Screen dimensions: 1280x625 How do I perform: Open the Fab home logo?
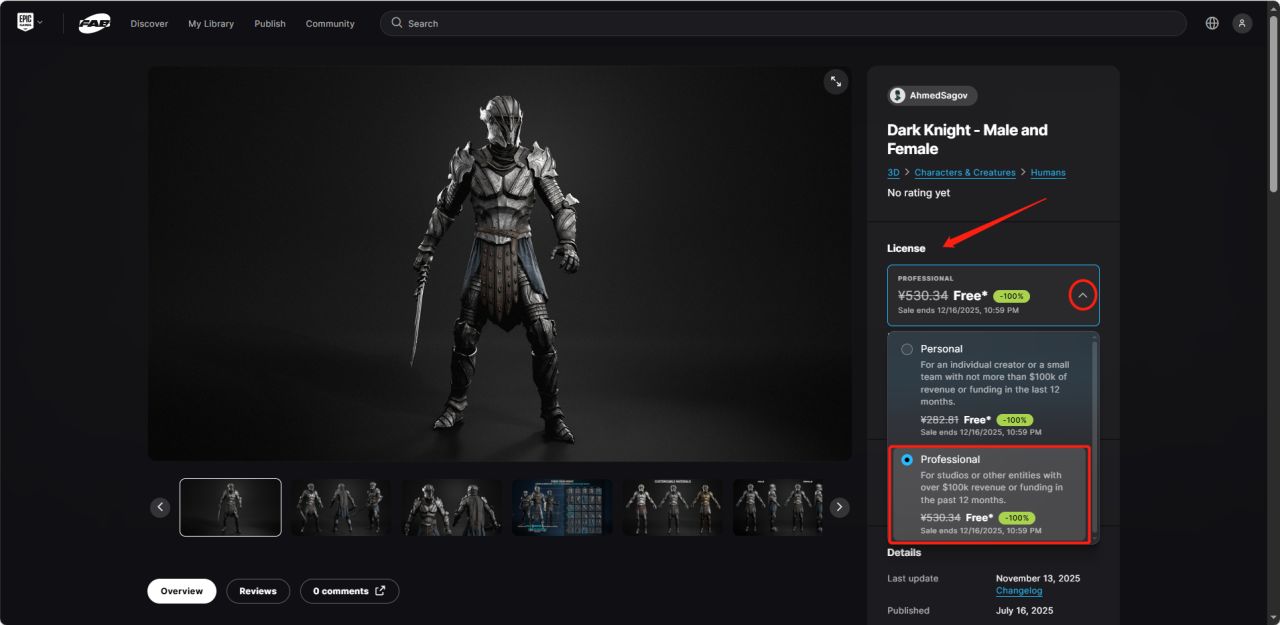coord(94,23)
